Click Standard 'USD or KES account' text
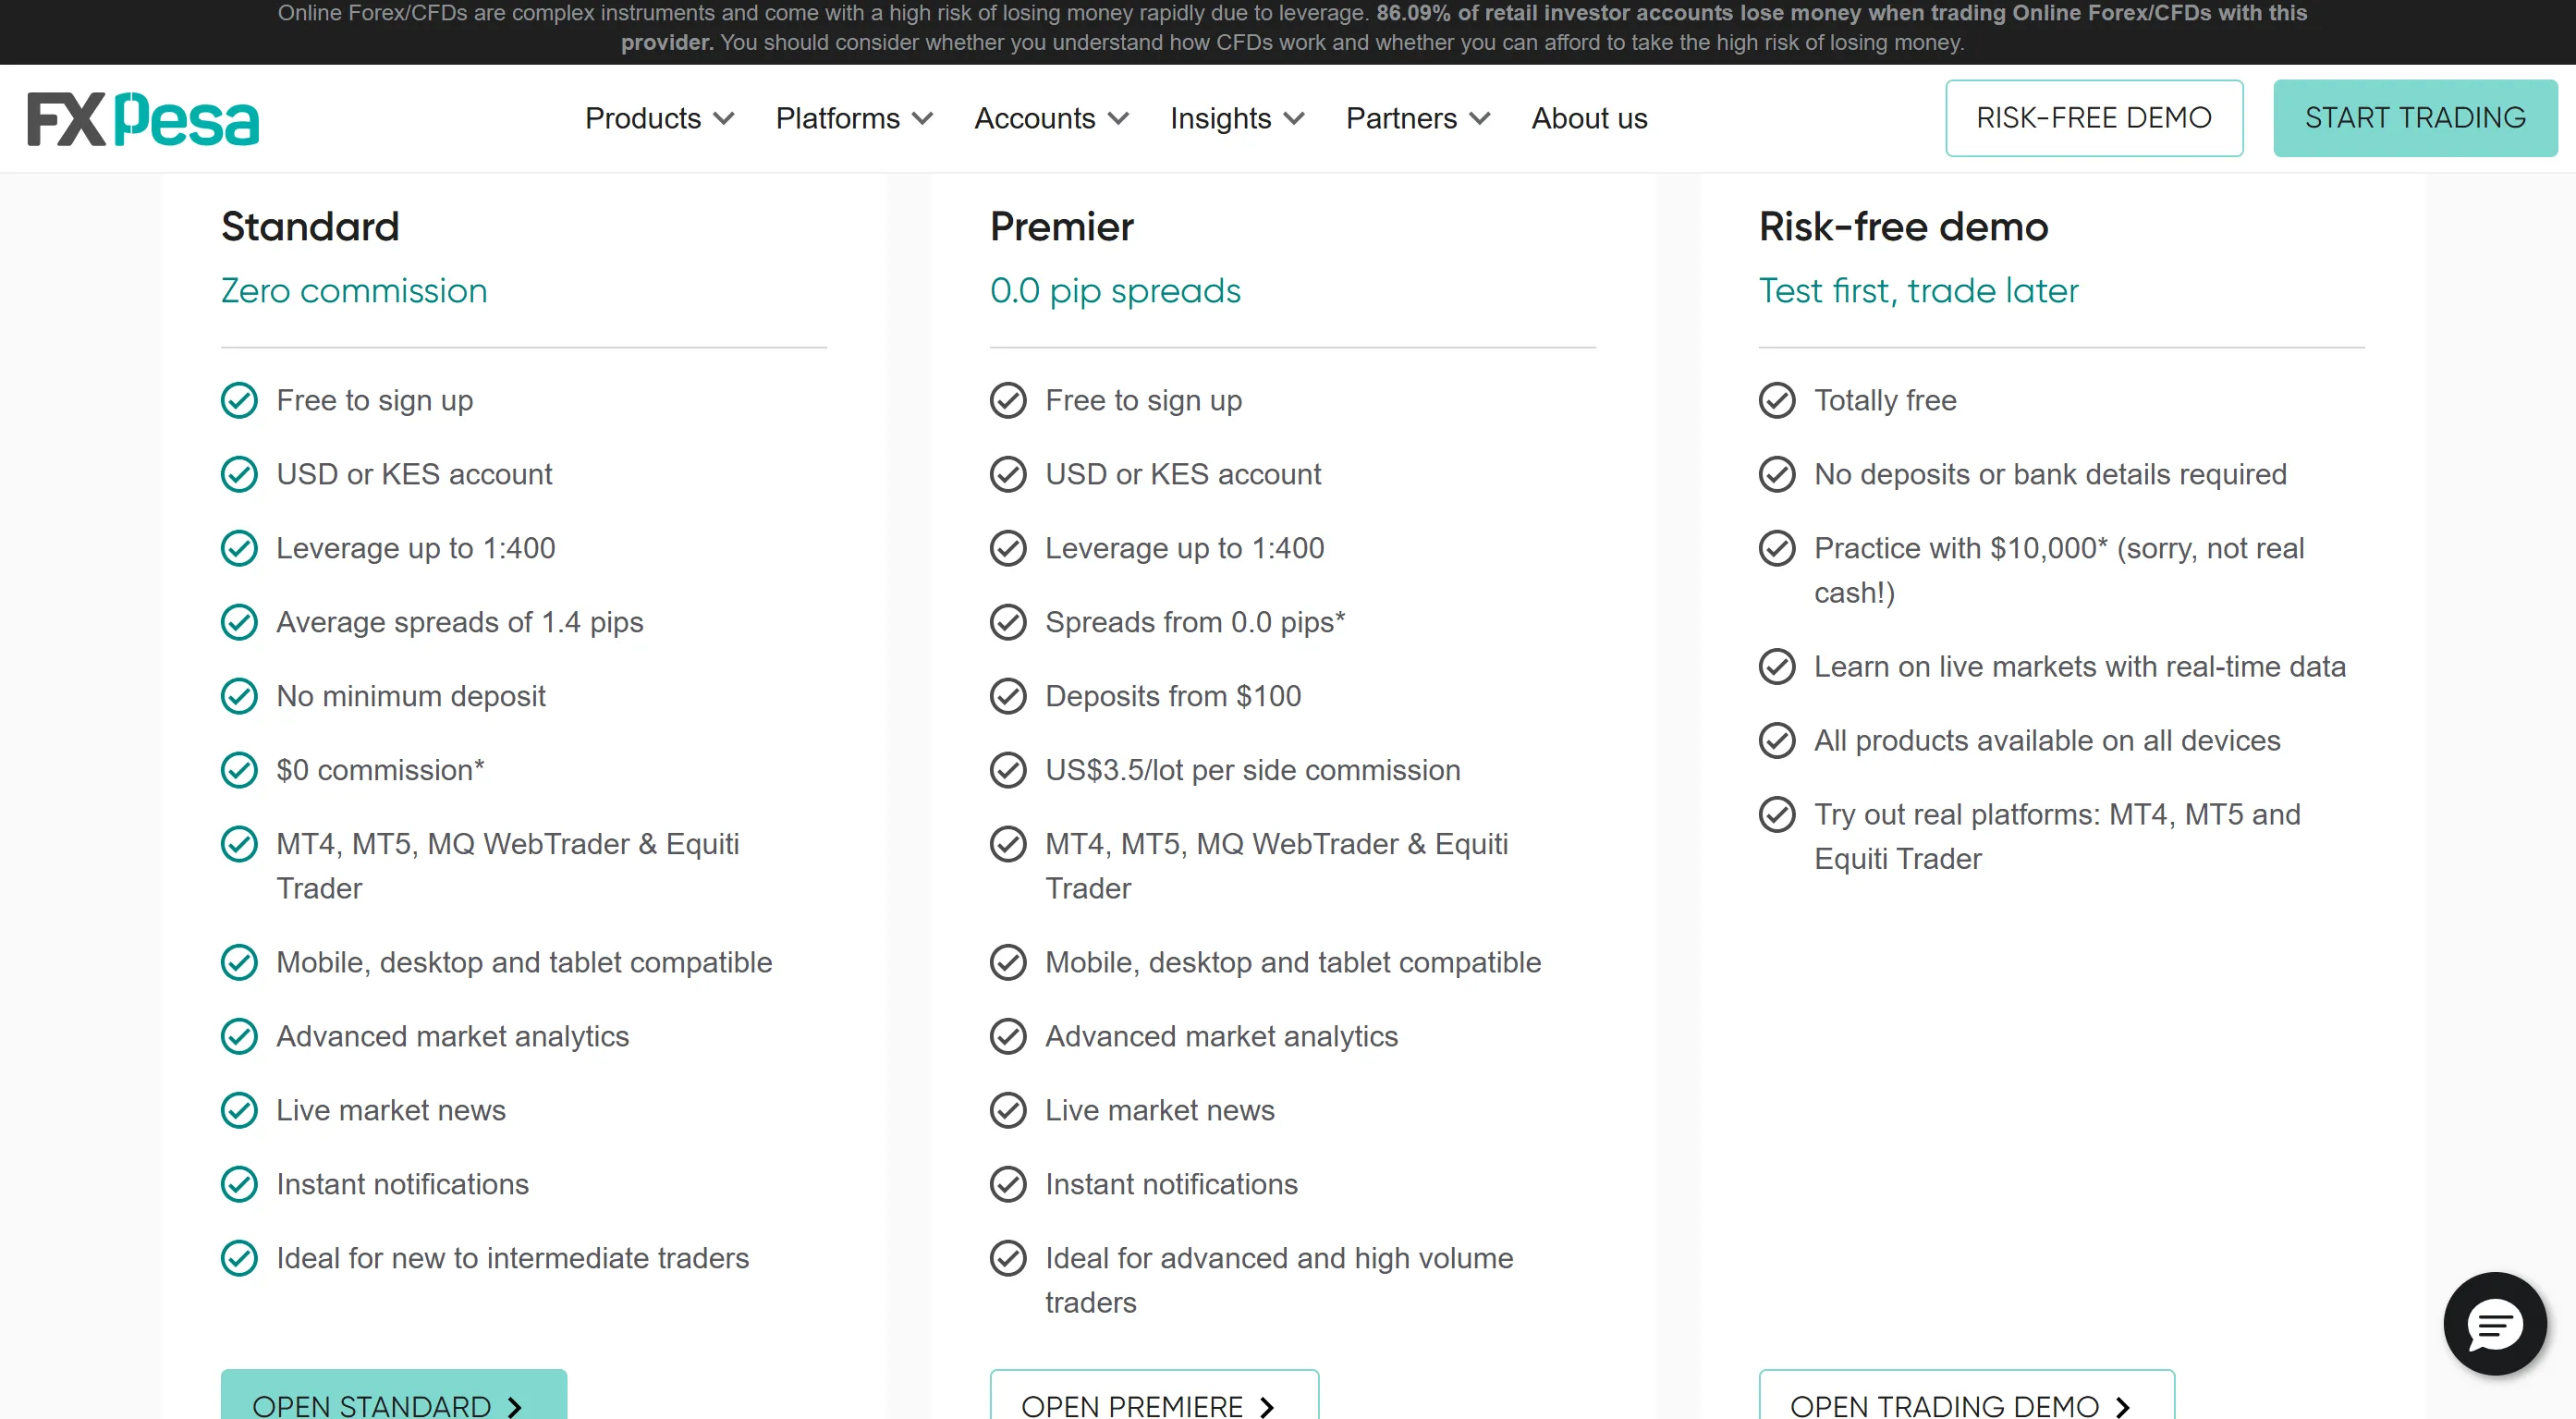Viewport: 2576px width, 1419px height. 414,474
